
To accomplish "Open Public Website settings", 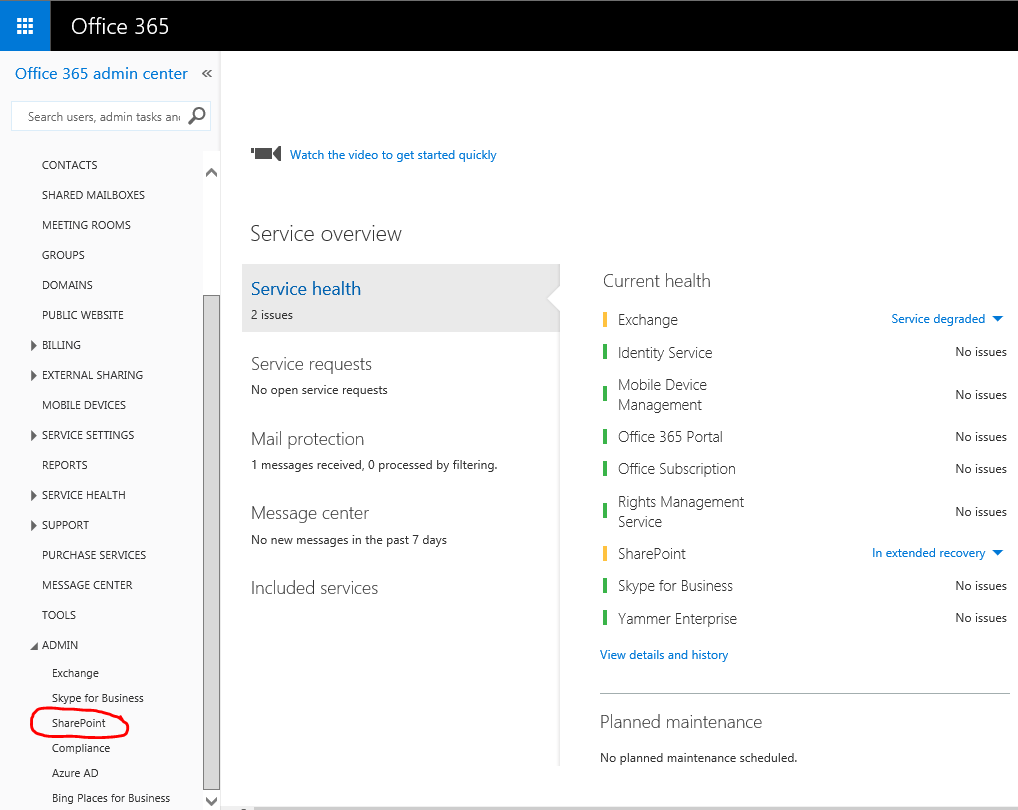I will tap(82, 315).
